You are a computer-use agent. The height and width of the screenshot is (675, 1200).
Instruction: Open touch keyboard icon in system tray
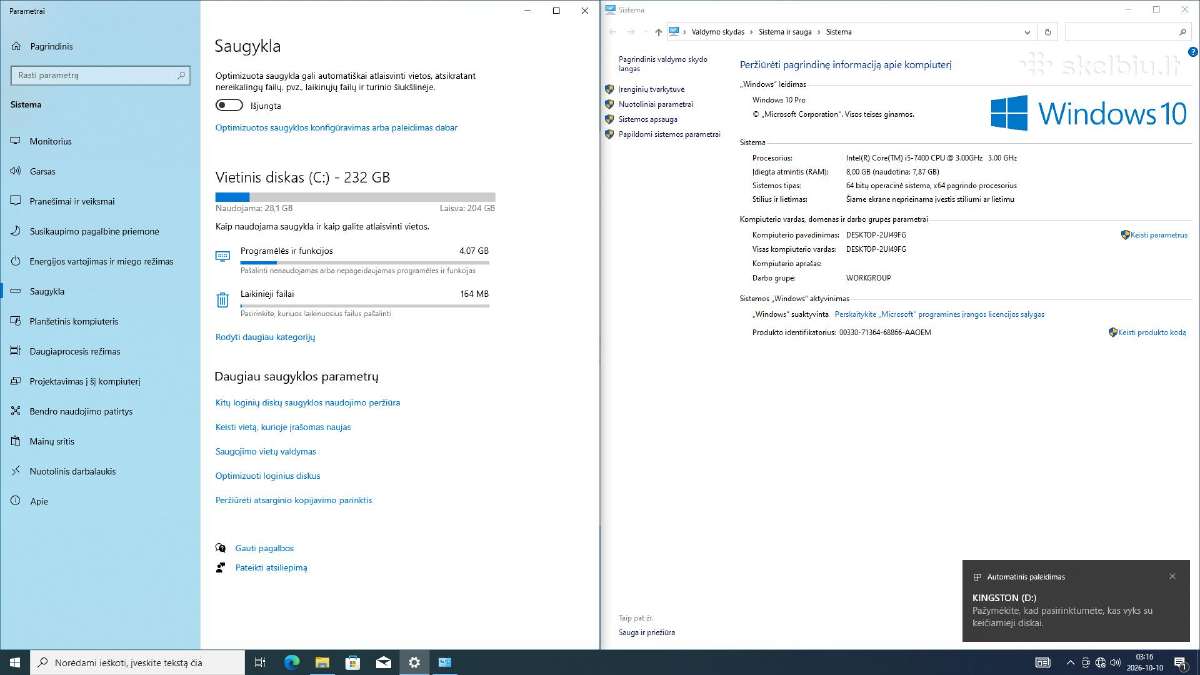click(1043, 662)
